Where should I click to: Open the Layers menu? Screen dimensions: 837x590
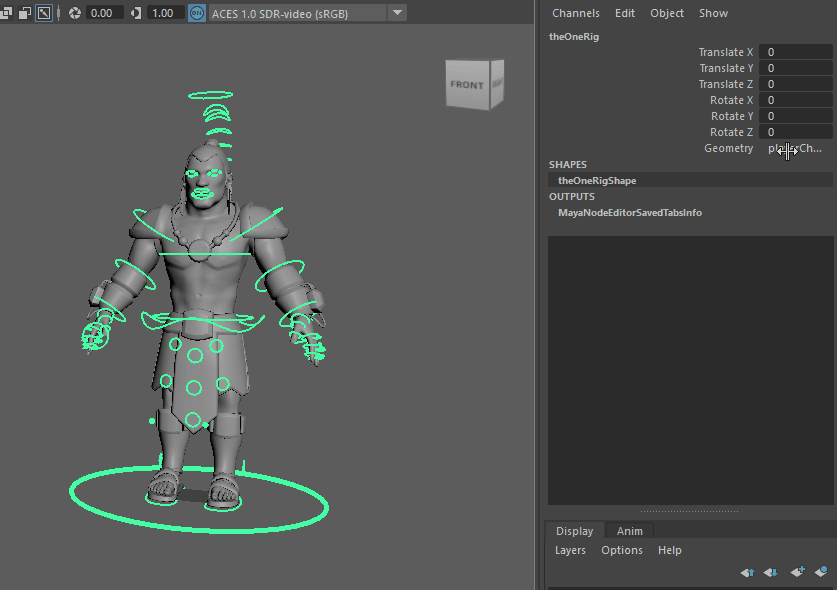[570, 550]
